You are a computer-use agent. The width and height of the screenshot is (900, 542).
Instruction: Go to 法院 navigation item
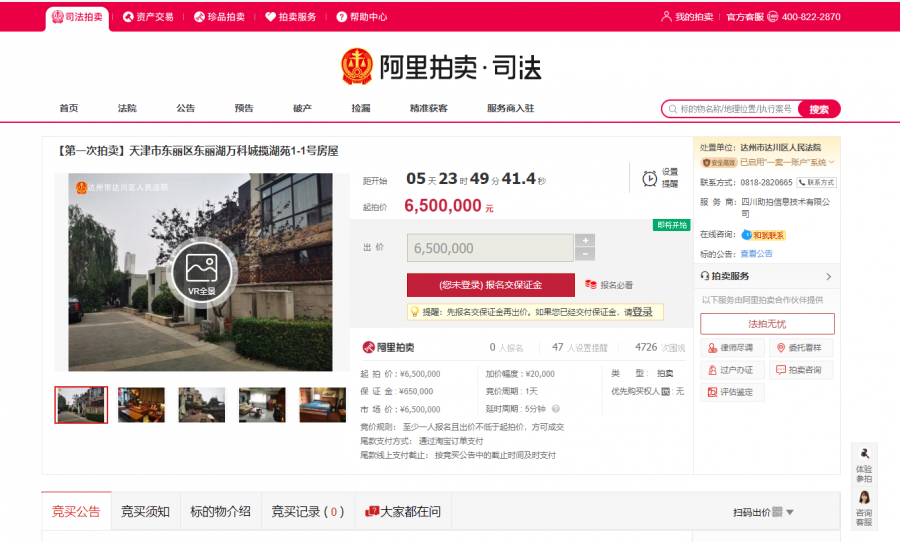[127, 108]
